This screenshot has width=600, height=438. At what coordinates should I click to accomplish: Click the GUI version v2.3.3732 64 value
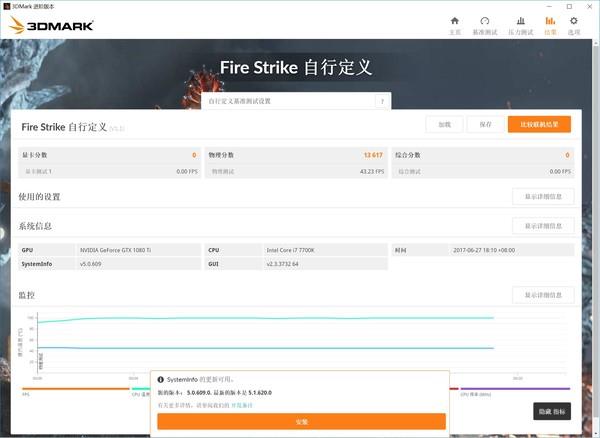[282, 264]
